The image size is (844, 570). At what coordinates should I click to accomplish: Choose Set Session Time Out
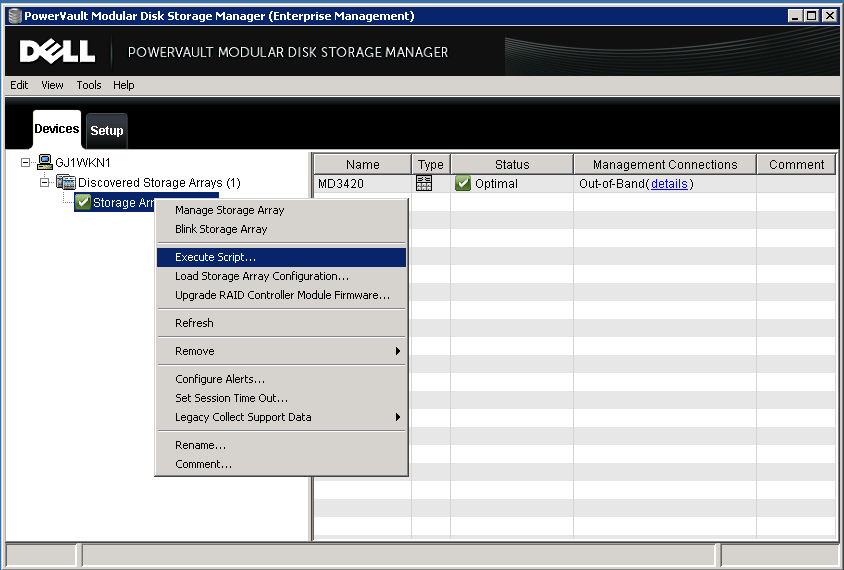[x=282, y=398]
